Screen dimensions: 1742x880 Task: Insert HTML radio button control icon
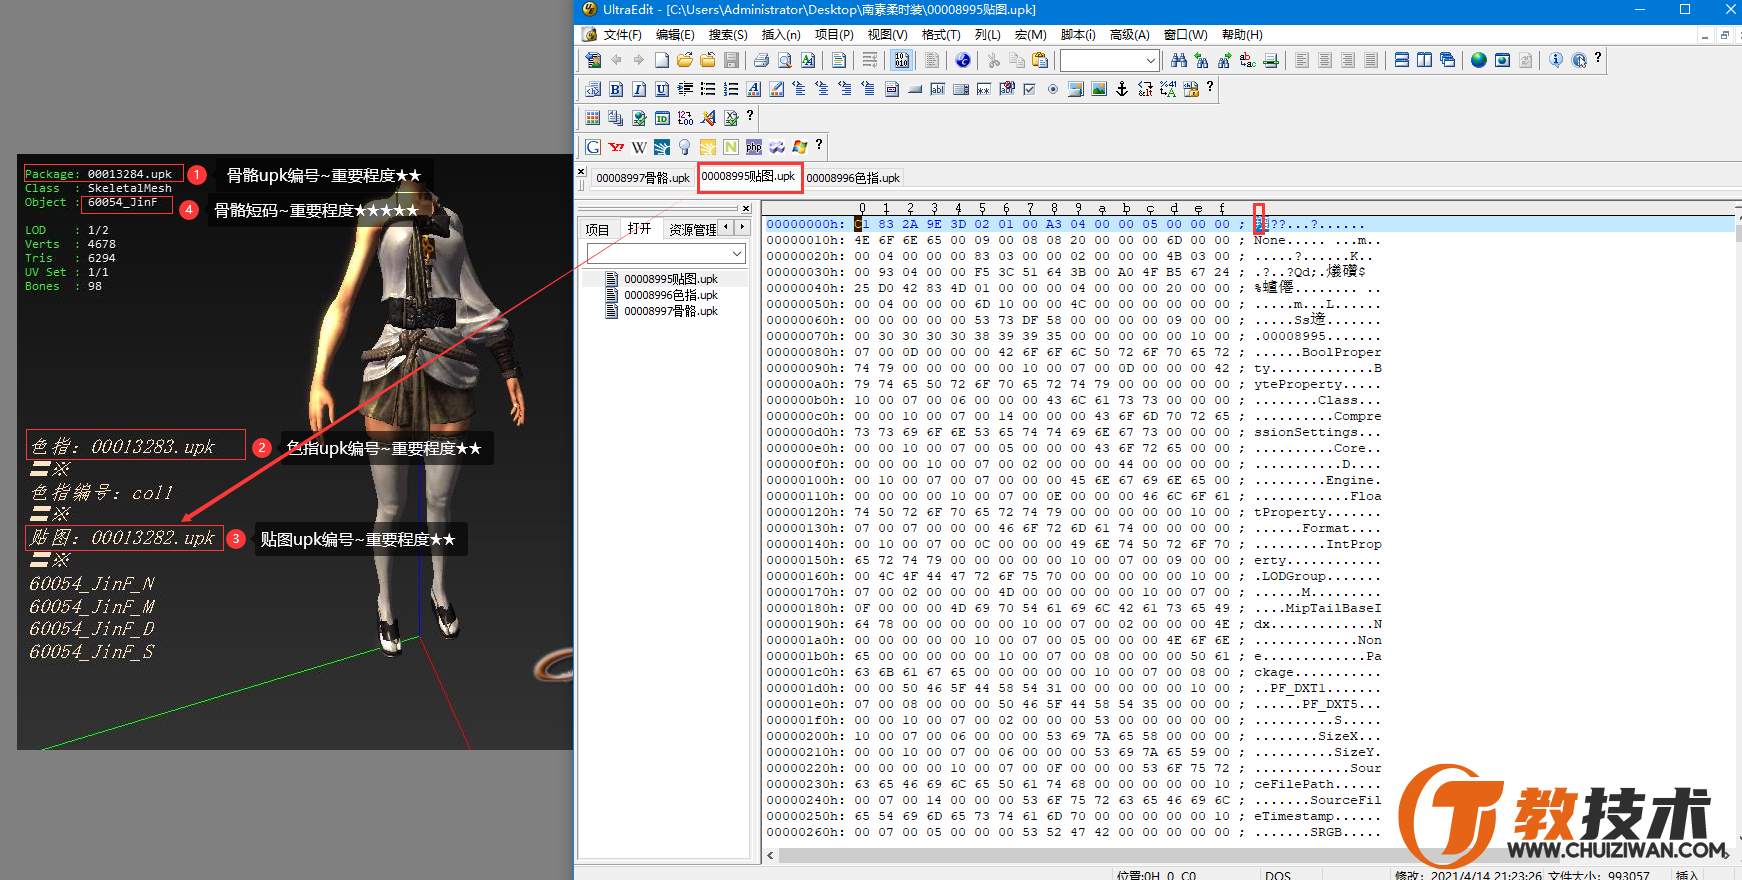click(x=1053, y=90)
